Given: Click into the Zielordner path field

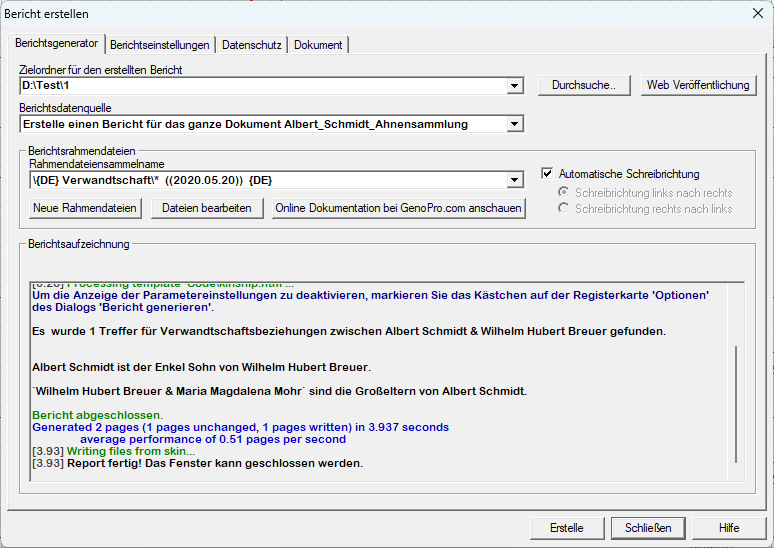Looking at the screenshot, I should coord(260,87).
